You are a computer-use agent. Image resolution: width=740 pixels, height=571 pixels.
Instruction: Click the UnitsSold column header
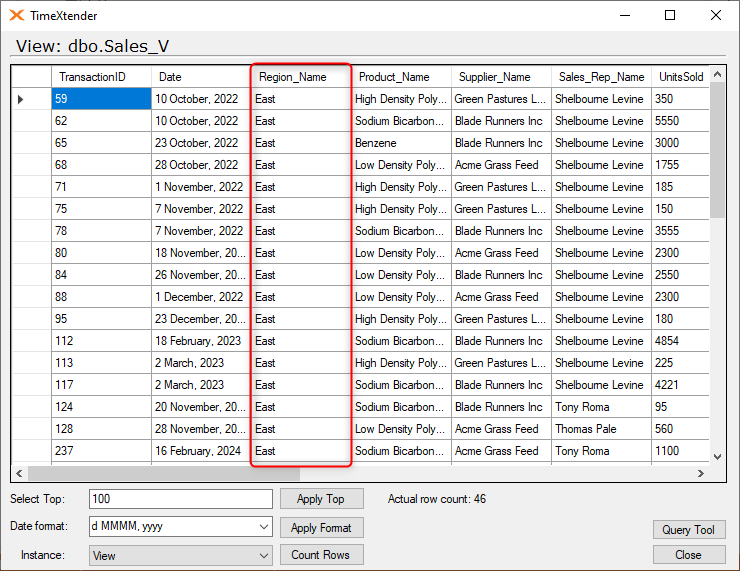681,77
